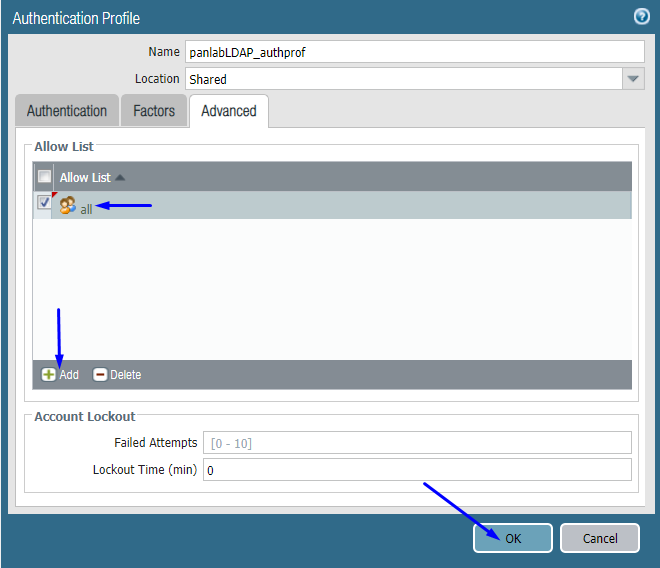The image size is (660, 568).
Task: Click the Delete button label
Action: click(125, 375)
